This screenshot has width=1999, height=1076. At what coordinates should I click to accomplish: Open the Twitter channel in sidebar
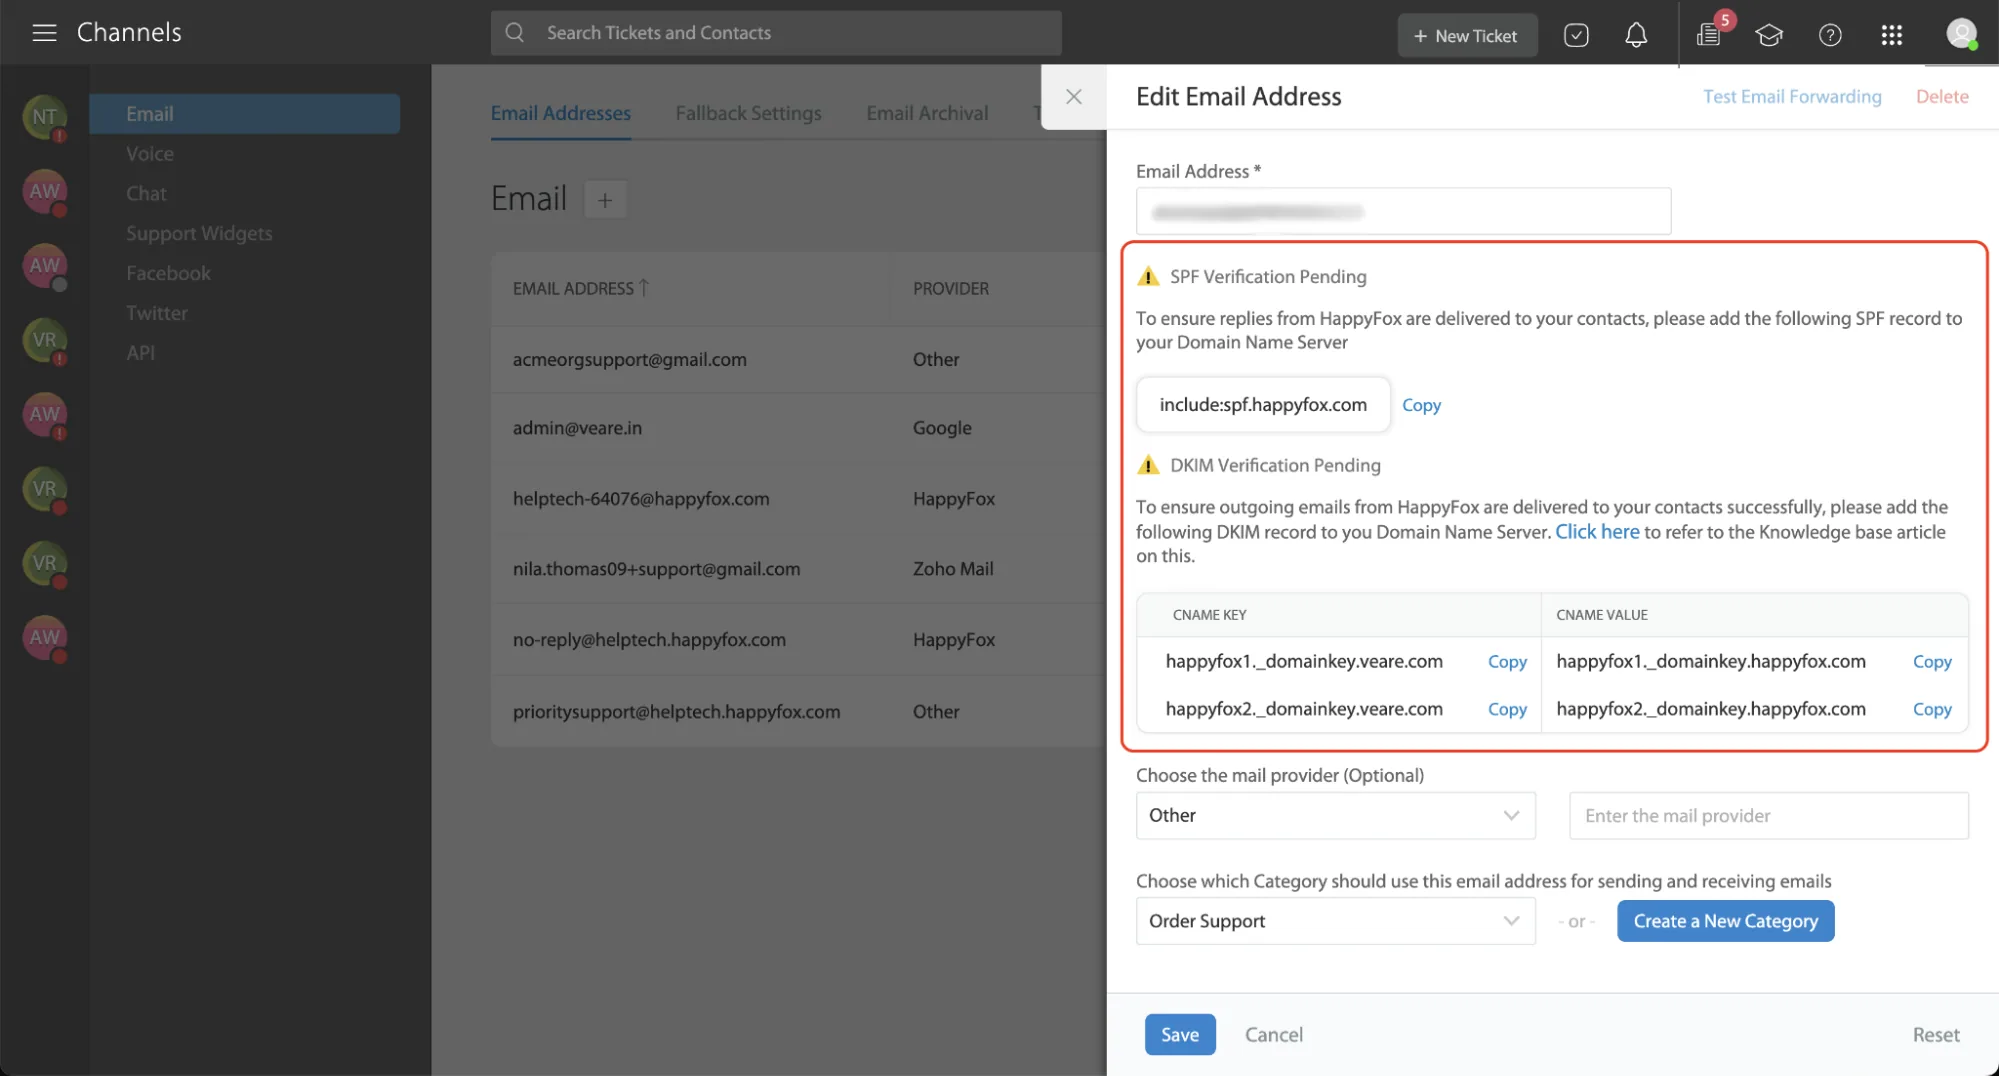click(x=156, y=313)
